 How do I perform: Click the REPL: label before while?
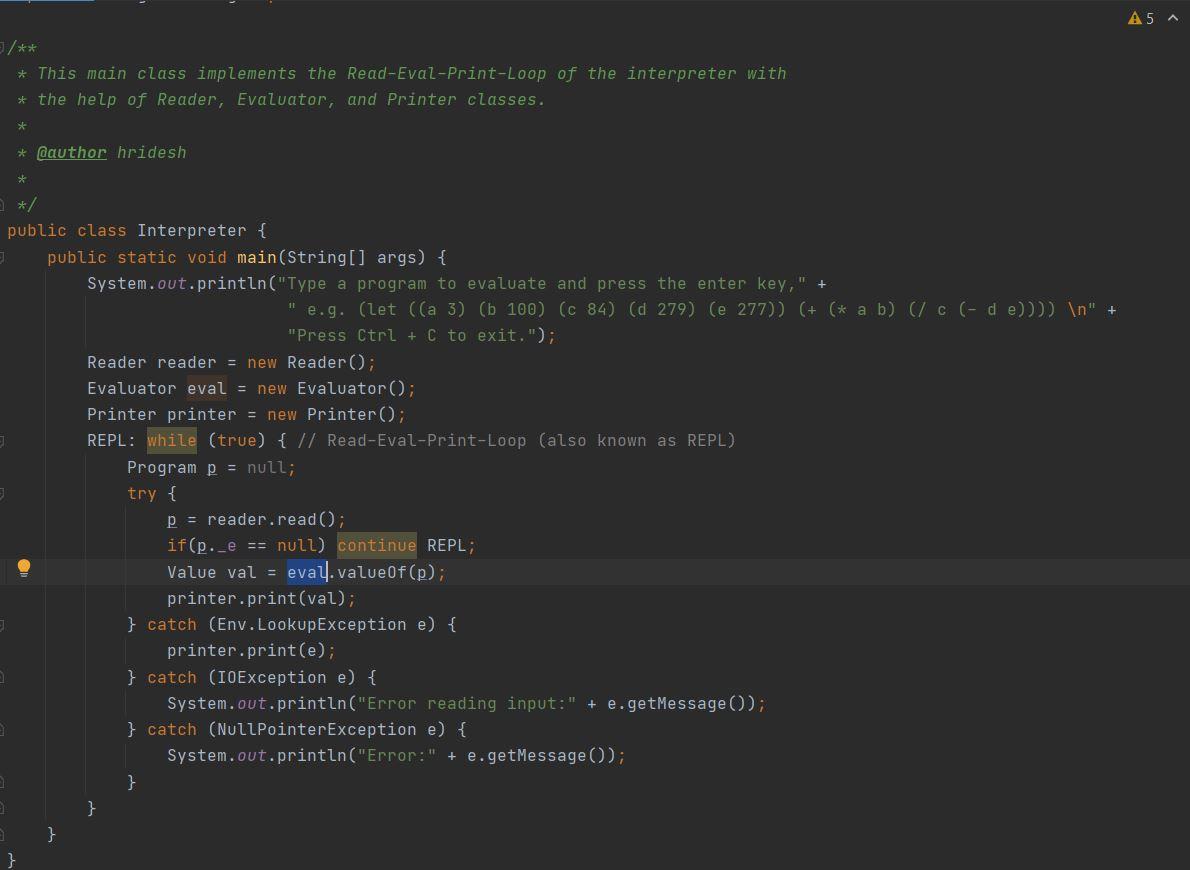(111, 440)
